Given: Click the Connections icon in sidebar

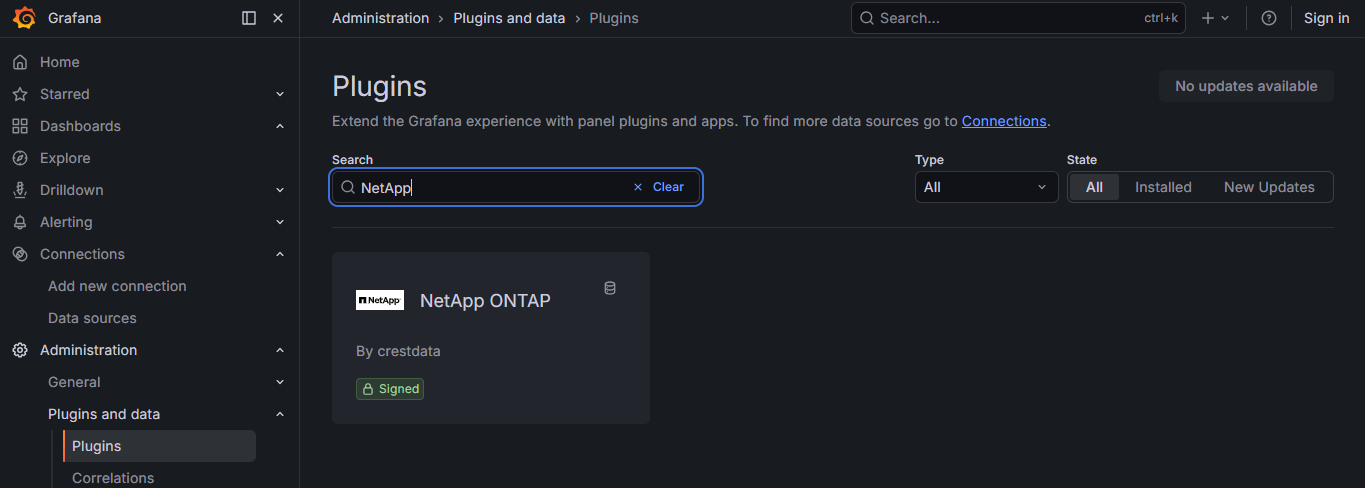Looking at the screenshot, I should [x=20, y=254].
